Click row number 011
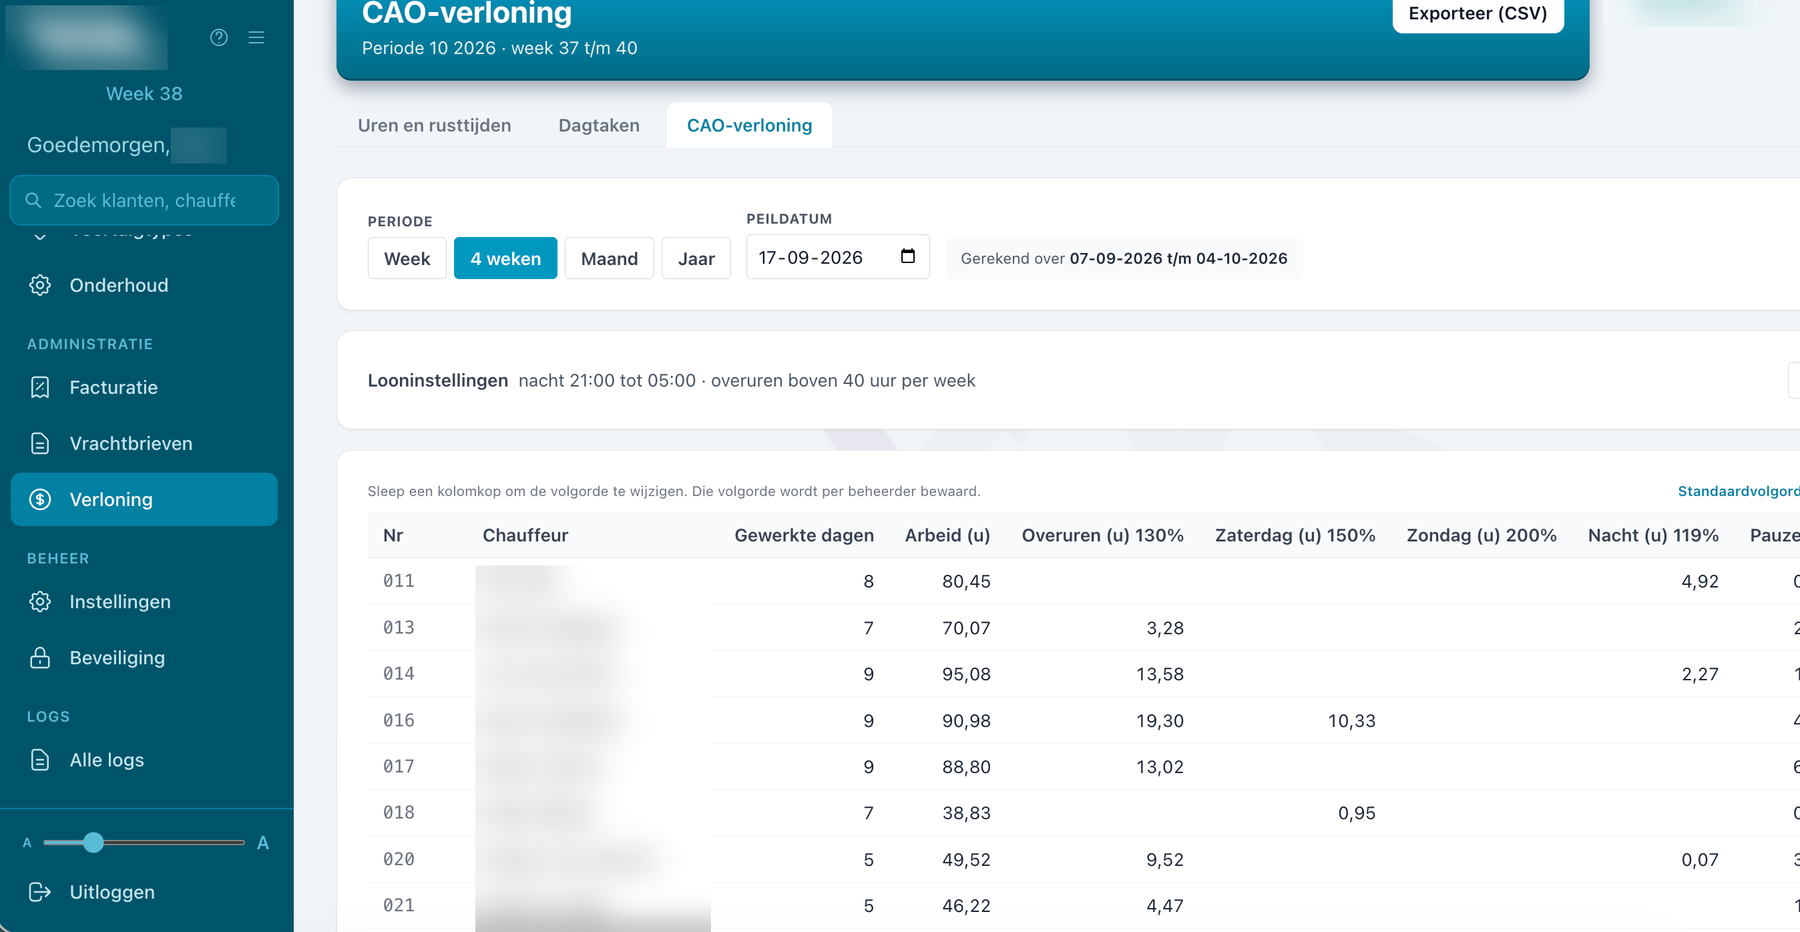This screenshot has width=1800, height=932. tap(399, 581)
